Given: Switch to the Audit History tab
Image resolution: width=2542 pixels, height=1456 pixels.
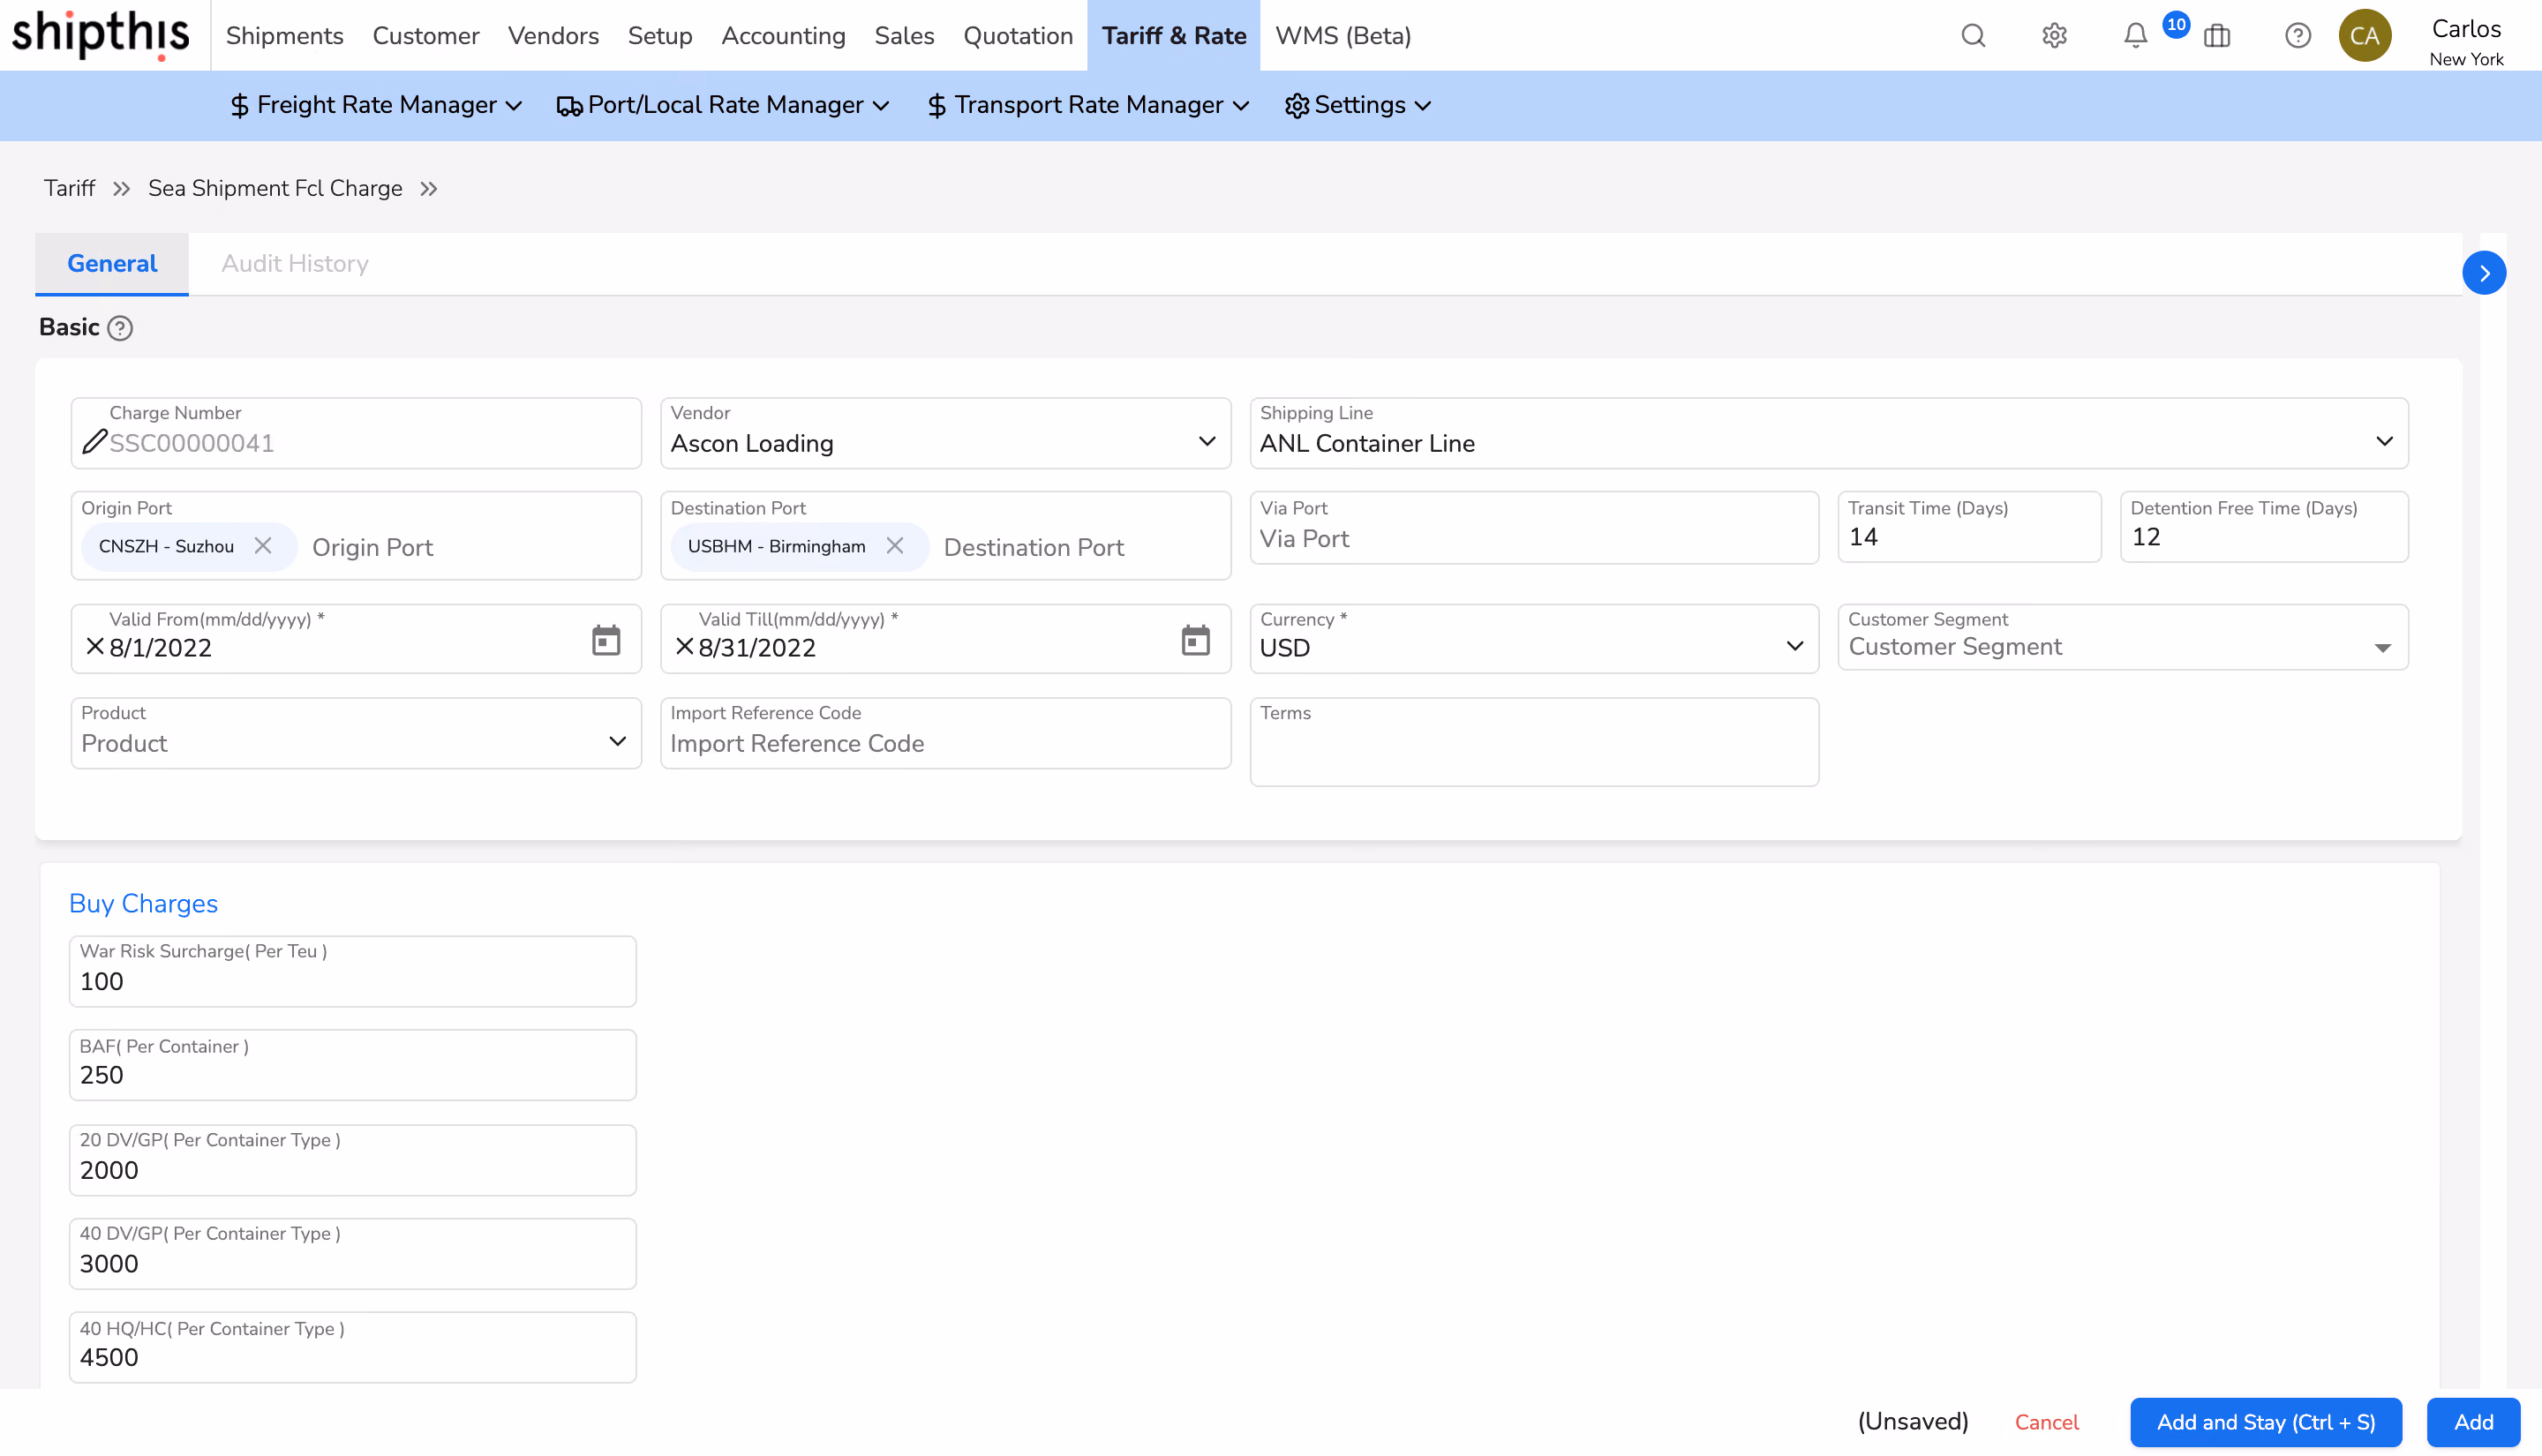Looking at the screenshot, I should [x=295, y=264].
